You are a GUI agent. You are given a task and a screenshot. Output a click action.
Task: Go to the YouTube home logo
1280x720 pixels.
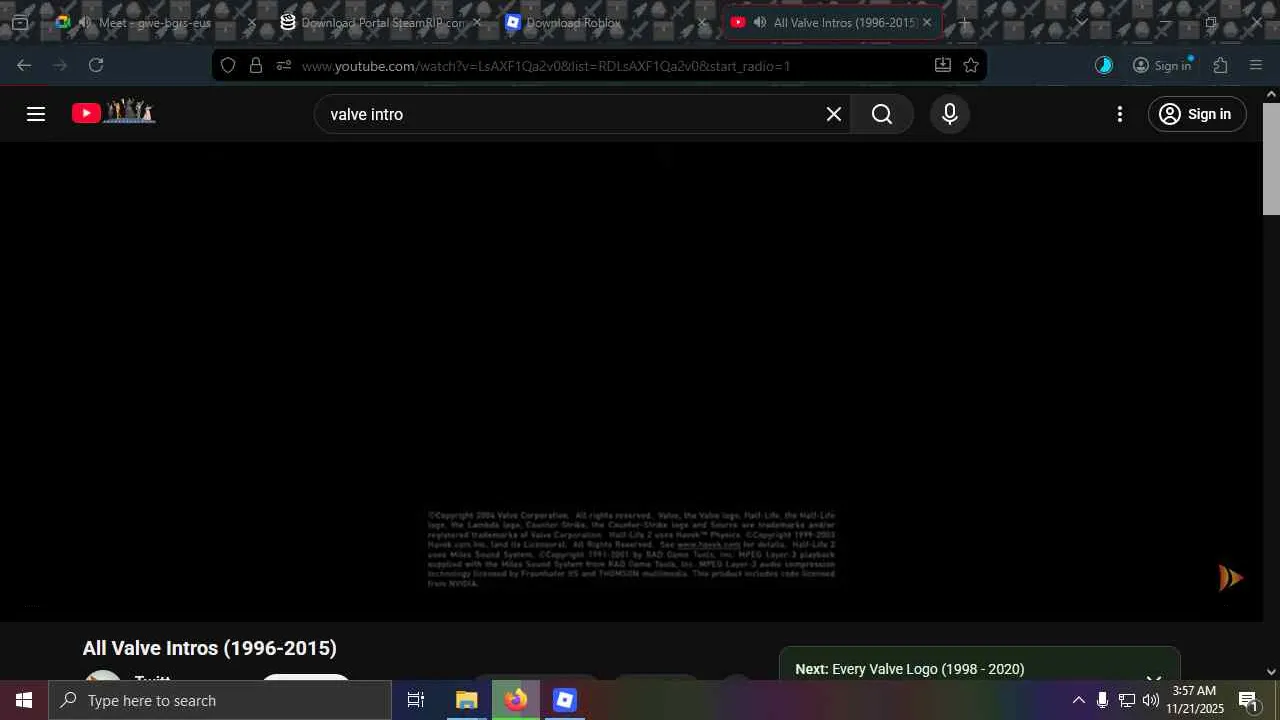[x=113, y=112]
